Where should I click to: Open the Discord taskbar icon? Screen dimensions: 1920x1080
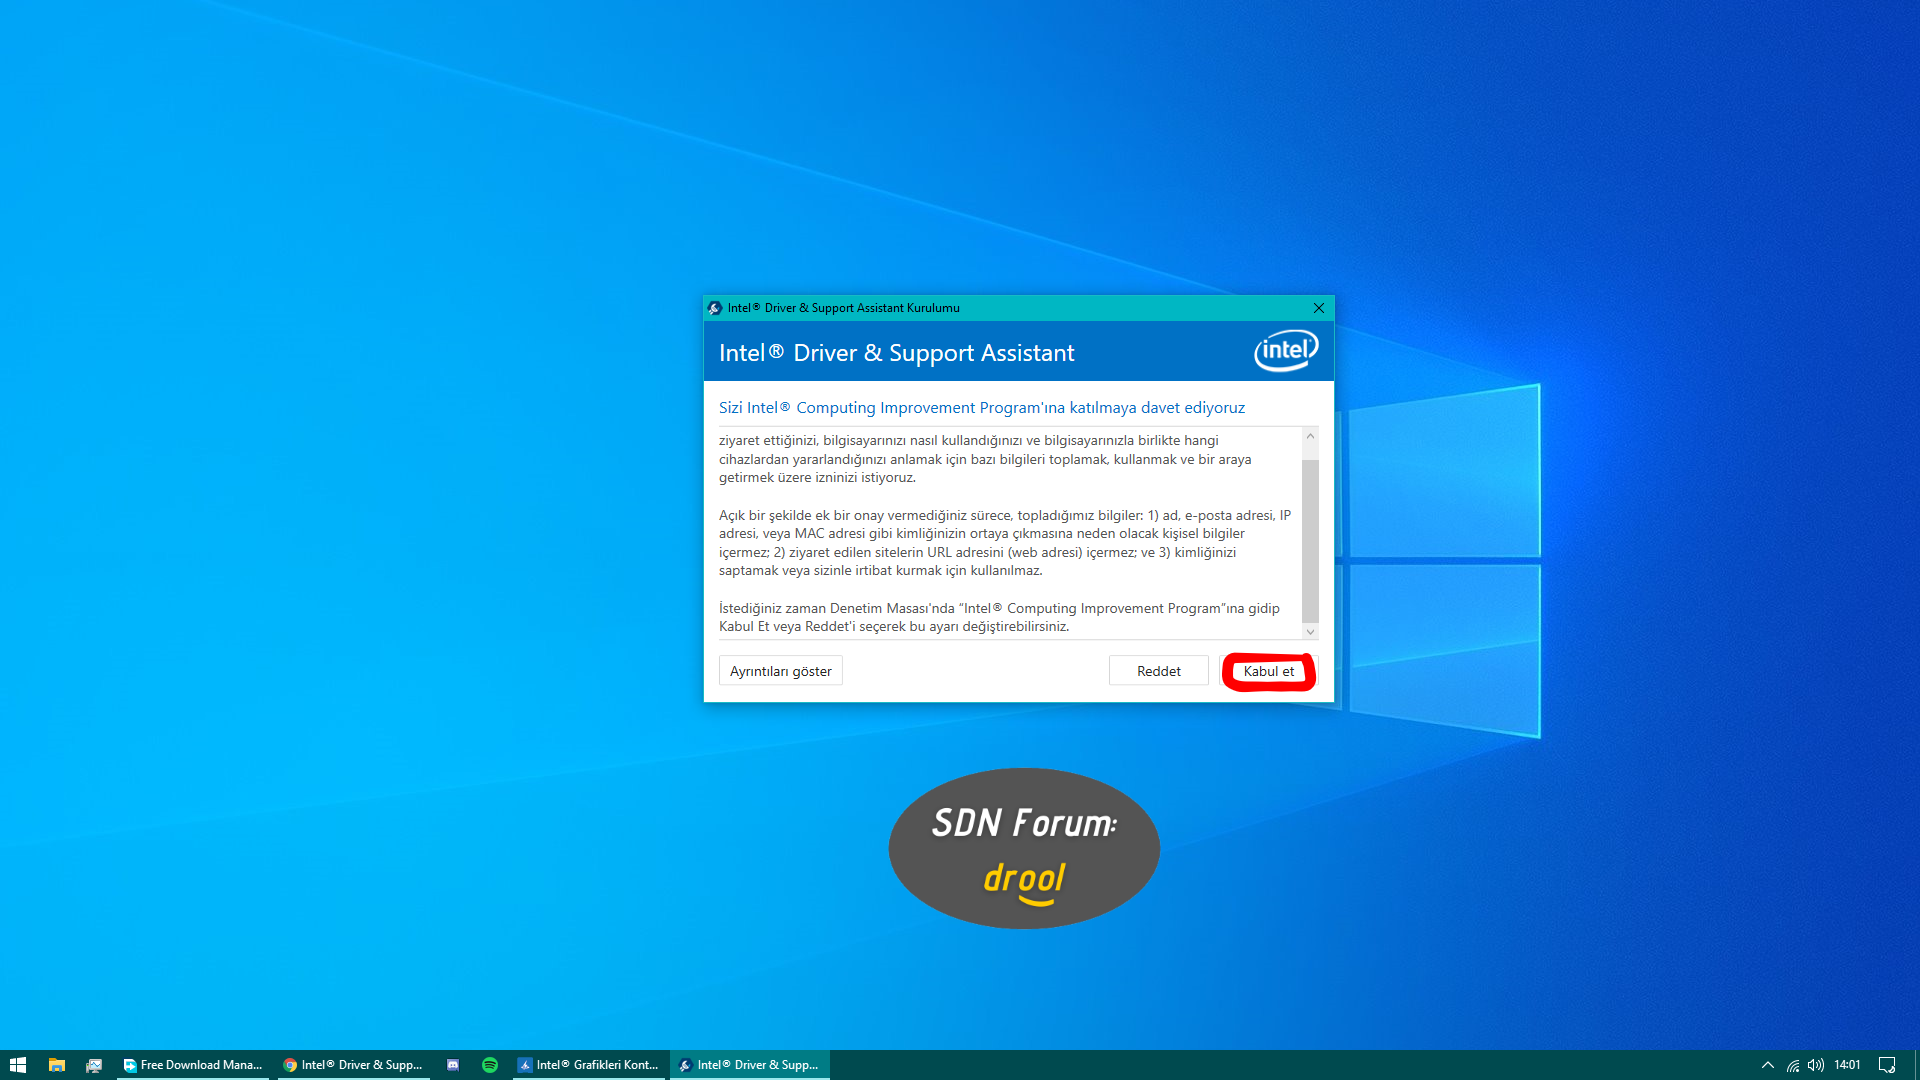click(x=453, y=1065)
